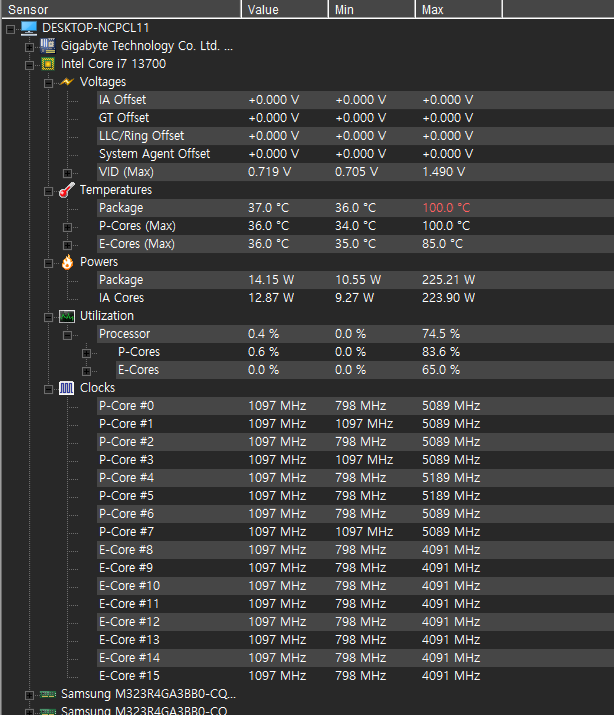614x715 pixels.
Task: Click the Max column header
Action: (459, 9)
